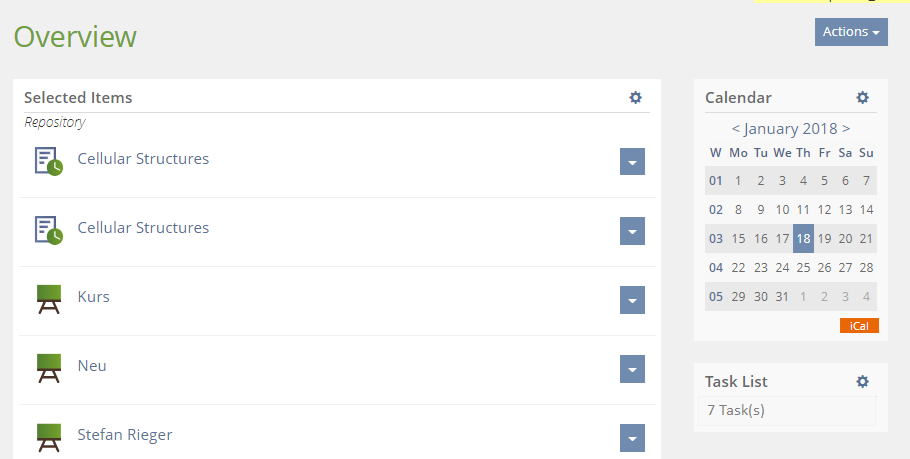Click the Kurs course chalkboard icon
This screenshot has height=459, width=910.
48,298
